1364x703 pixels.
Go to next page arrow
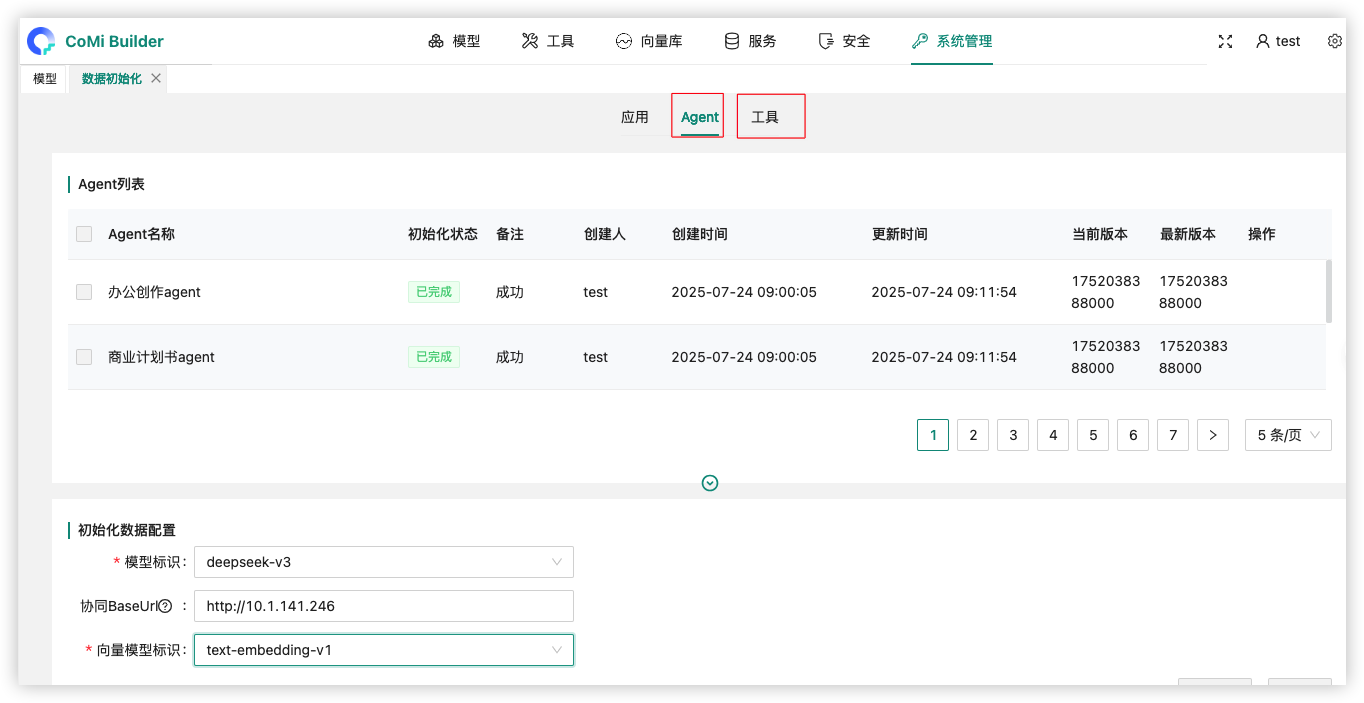tap(1212, 435)
